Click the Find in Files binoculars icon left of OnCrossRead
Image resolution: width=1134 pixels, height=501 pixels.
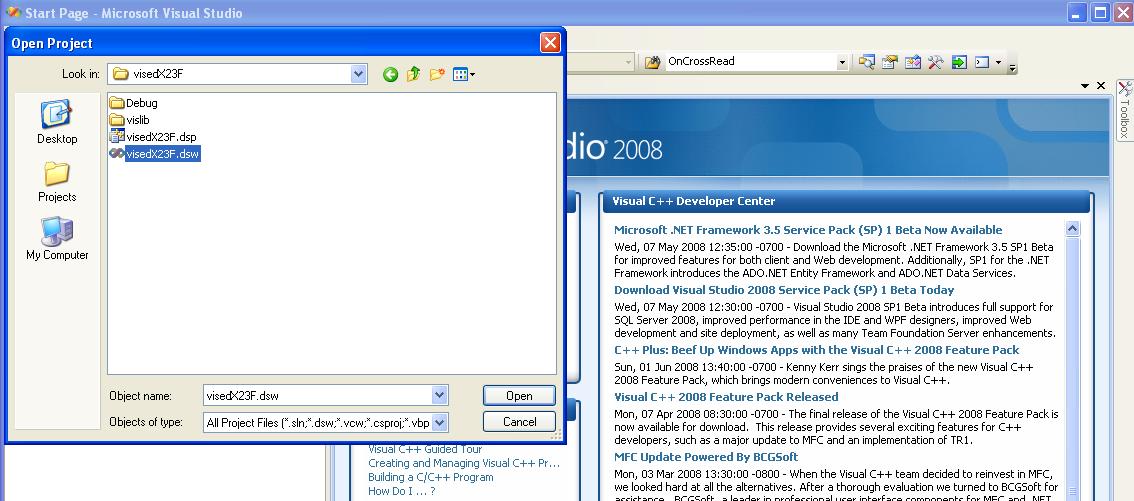[652, 62]
